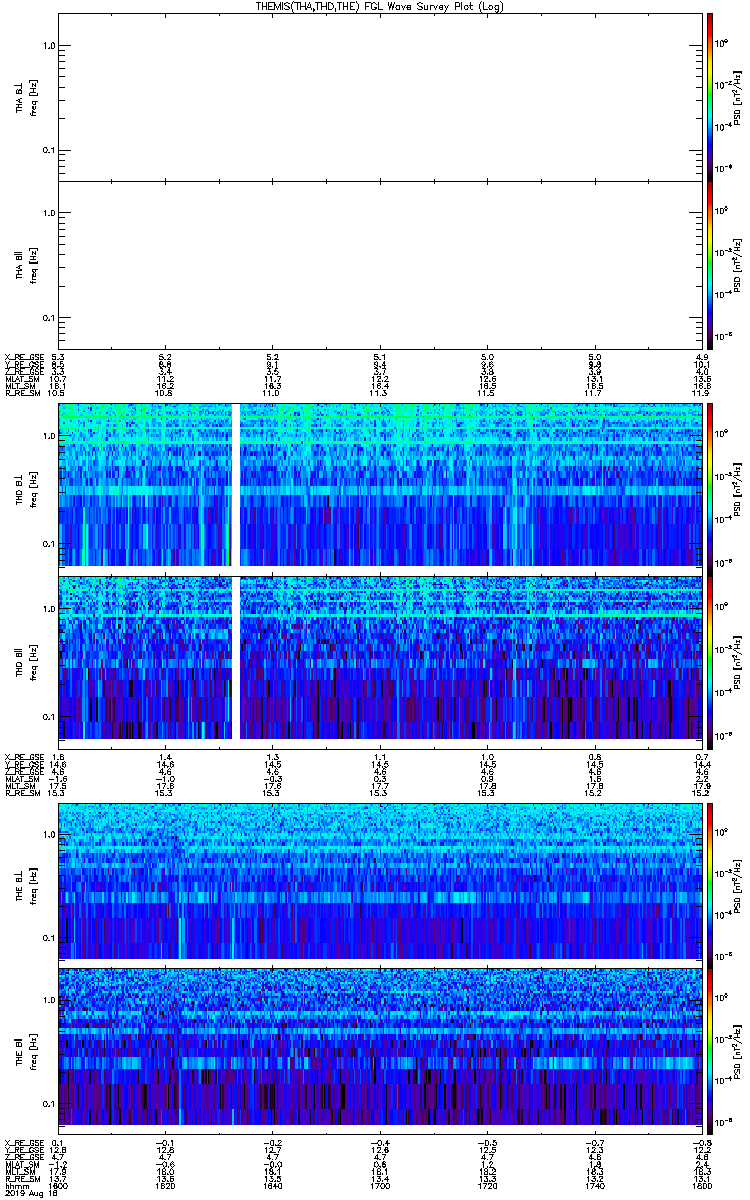Click the '0.1' tick of THE B⊥ panel
This screenshot has width=750, height=1200.
point(49,938)
